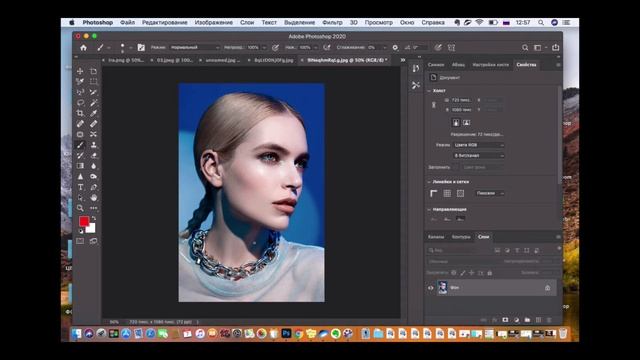
Task: Select the Rectangular Marquee tool
Action: click(93, 82)
